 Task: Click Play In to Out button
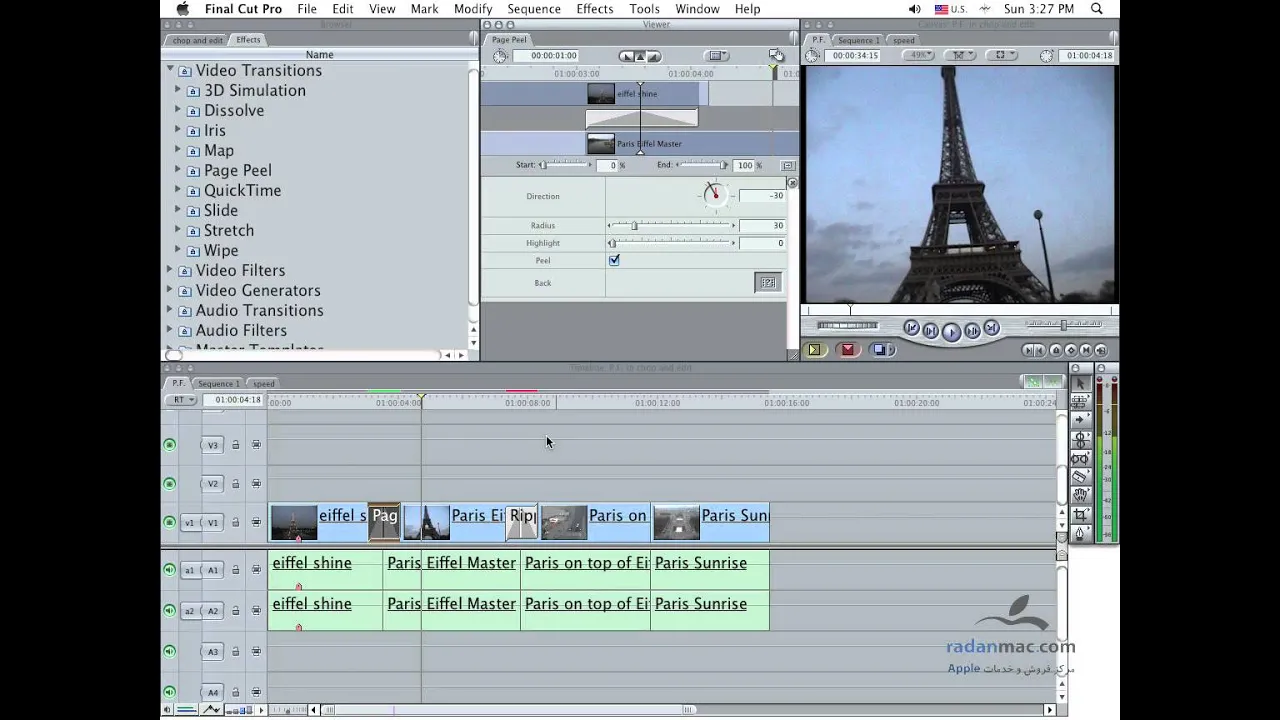tap(930, 330)
